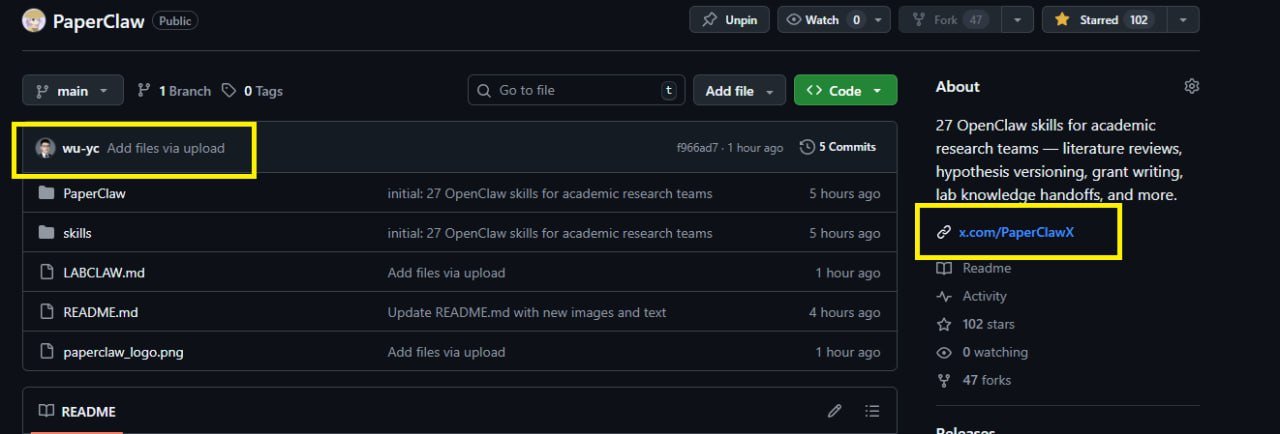The image size is (1280, 434).
Task: Click the branch icon beside 1 Branch
Action: 145,91
